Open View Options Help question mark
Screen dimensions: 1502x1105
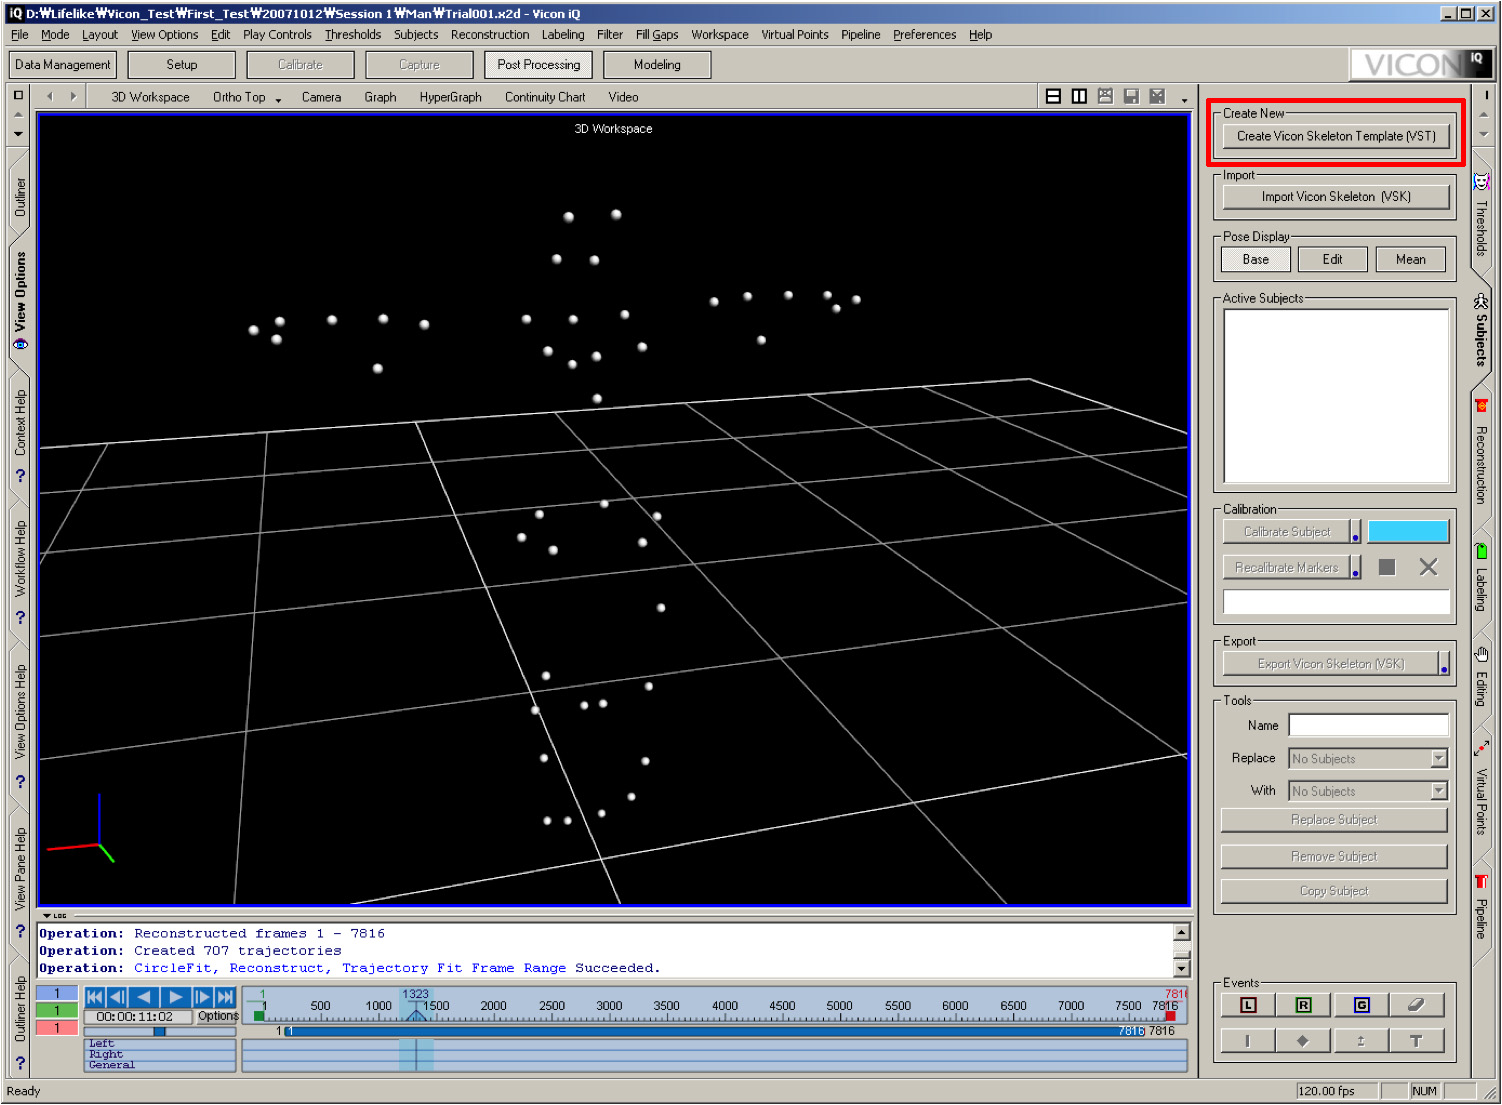tap(20, 782)
